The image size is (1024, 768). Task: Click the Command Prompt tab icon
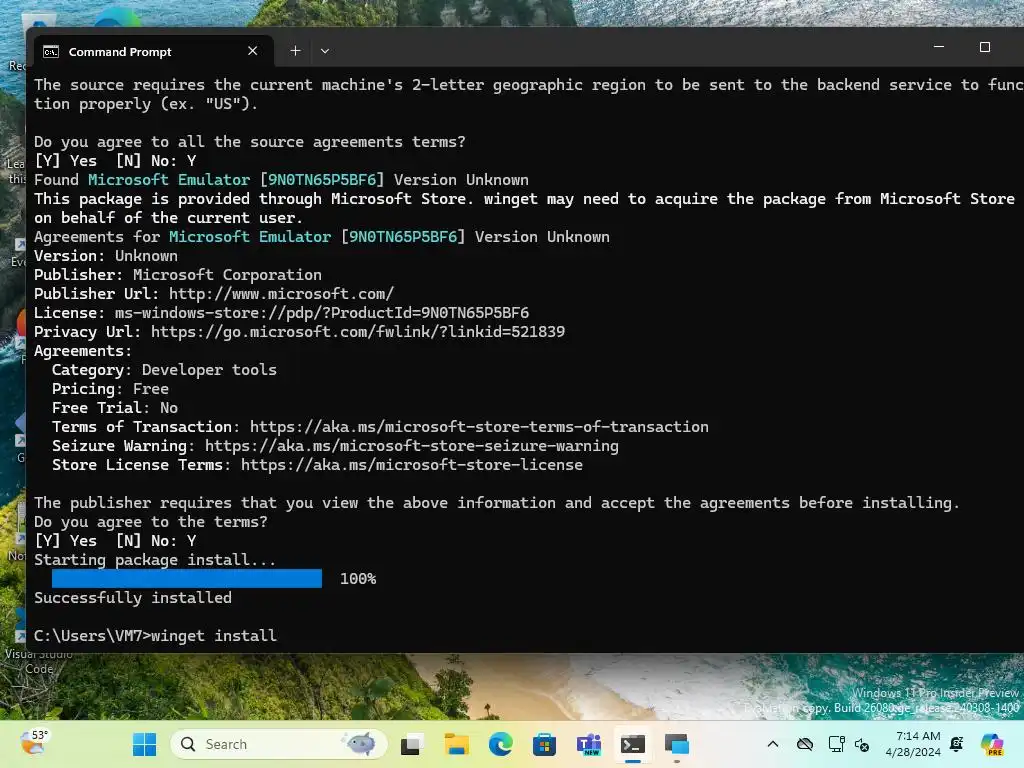tap(51, 52)
